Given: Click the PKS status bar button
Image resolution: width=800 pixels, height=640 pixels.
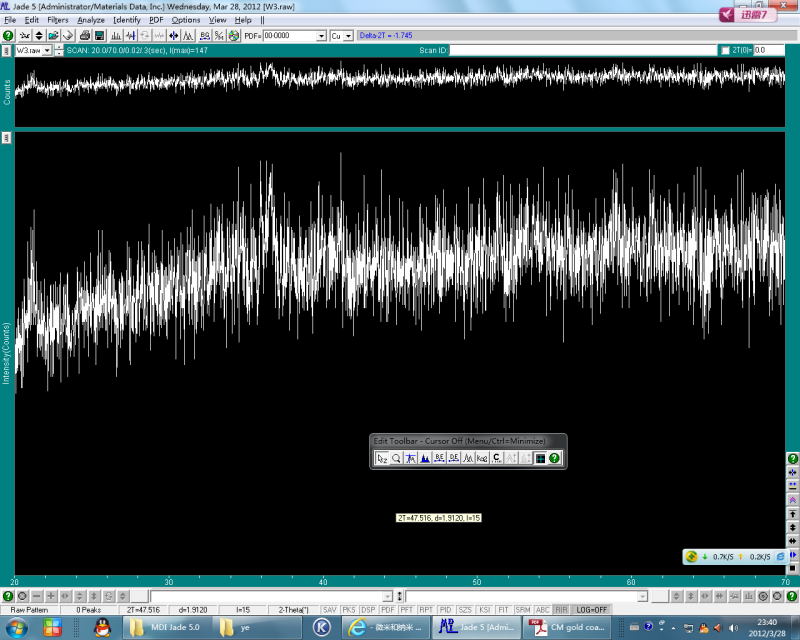Looking at the screenshot, I should click(349, 609).
